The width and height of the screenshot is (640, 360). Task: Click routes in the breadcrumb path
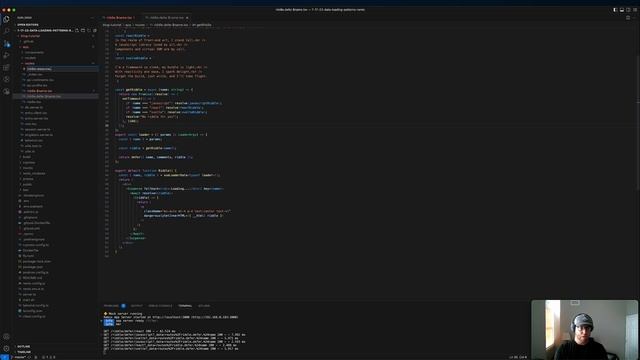[140, 25]
